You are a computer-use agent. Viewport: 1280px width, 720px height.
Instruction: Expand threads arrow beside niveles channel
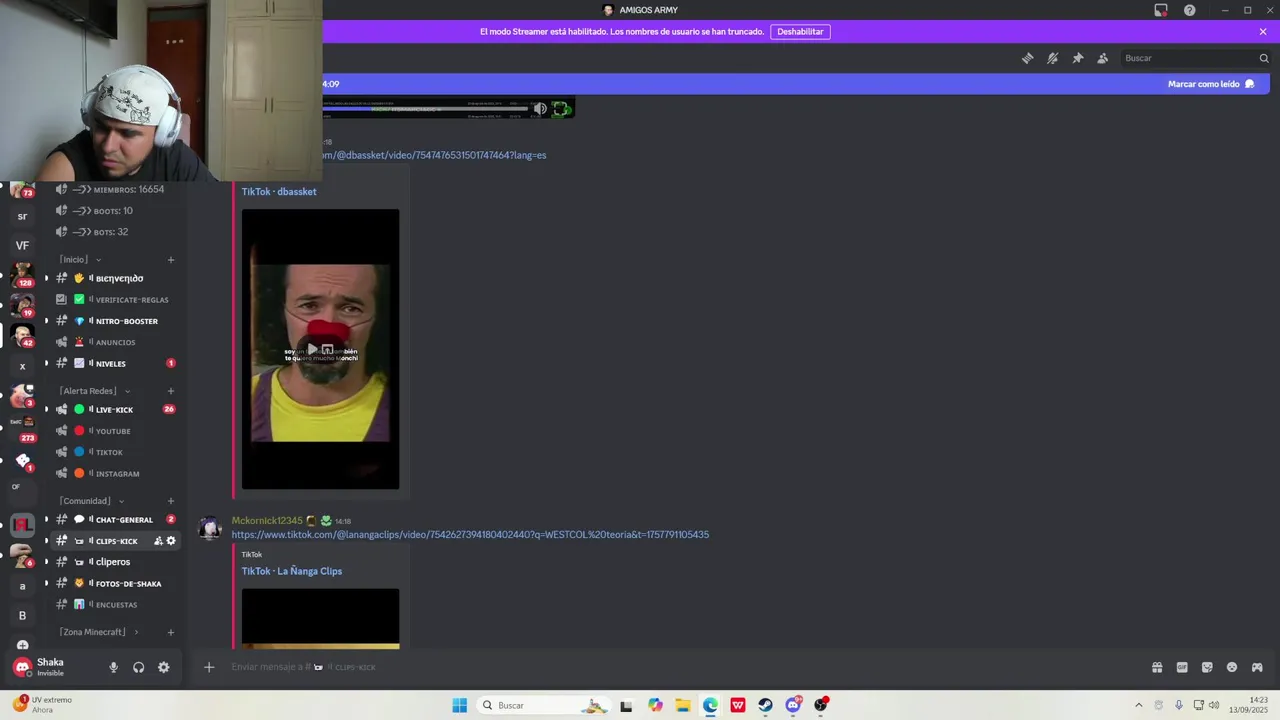pyautogui.click(x=46, y=363)
